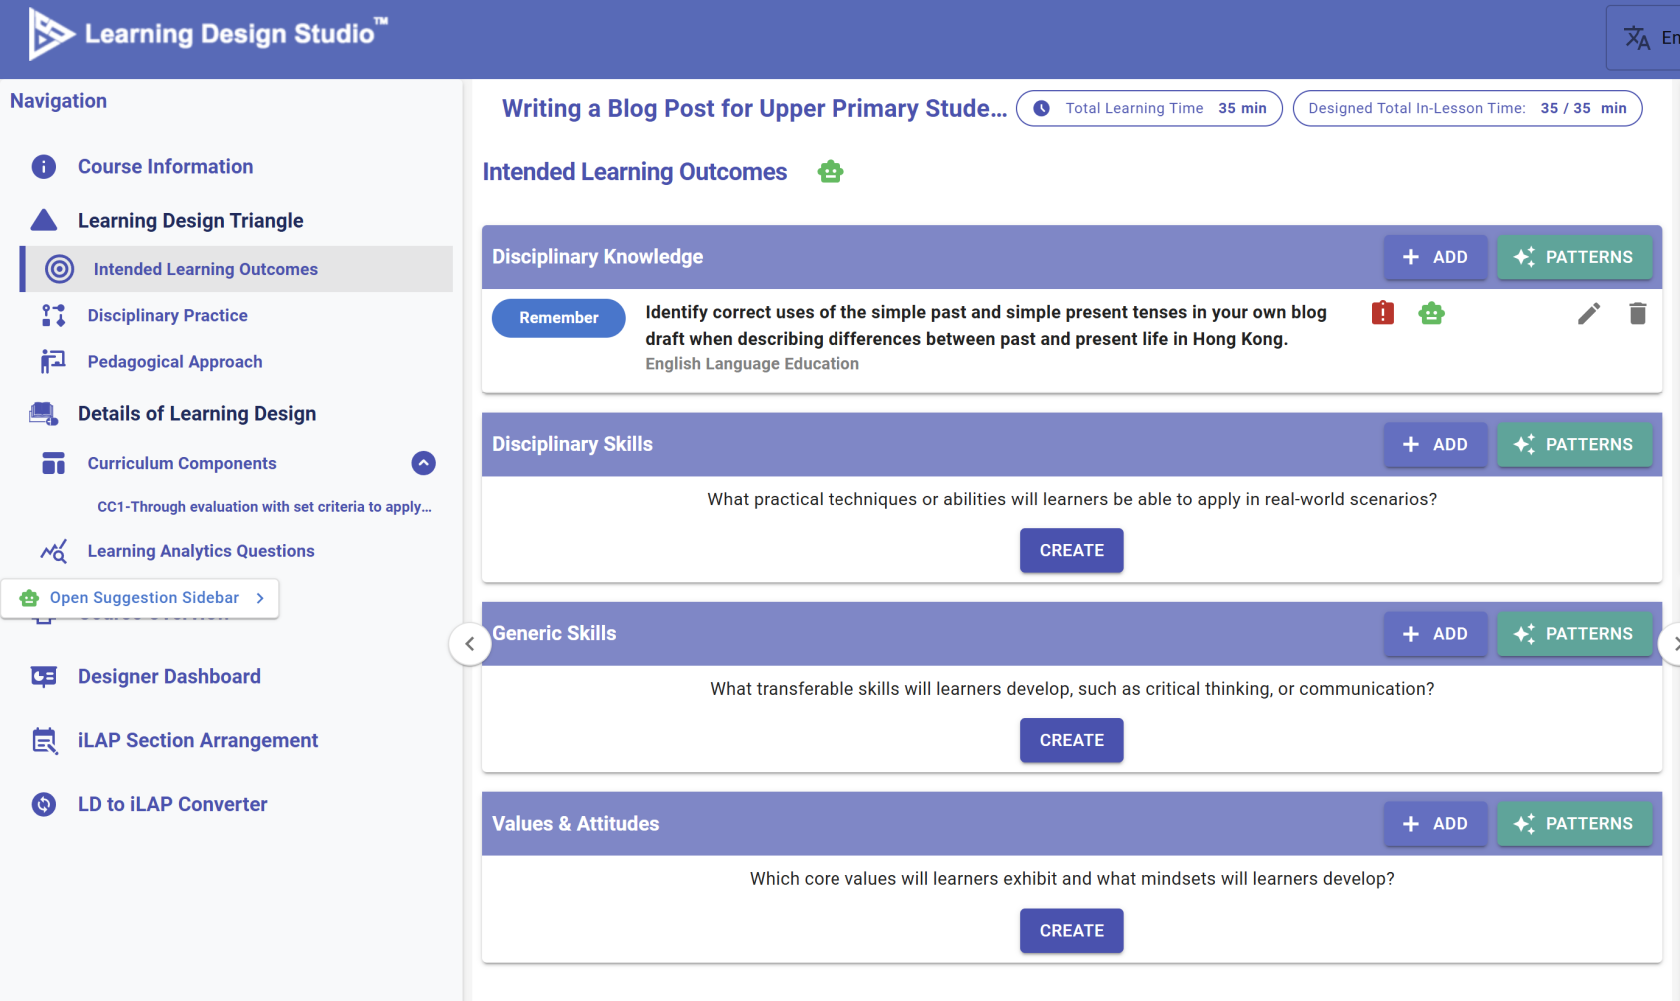Edit the outcome with the pencil icon
The image size is (1680, 1001).
[1589, 314]
